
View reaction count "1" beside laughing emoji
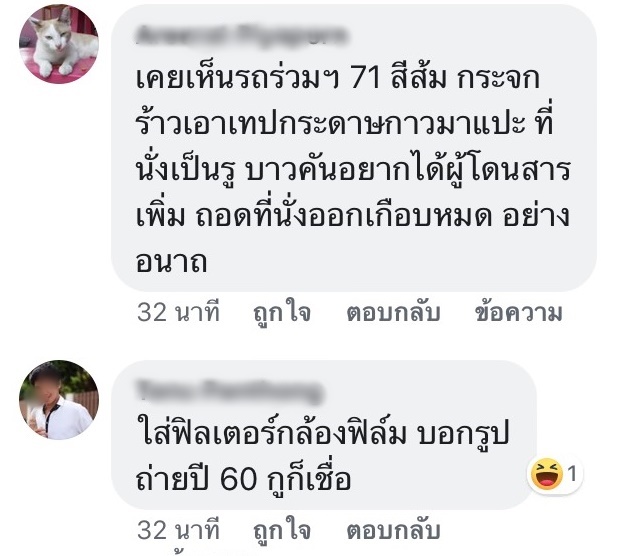click(x=572, y=474)
